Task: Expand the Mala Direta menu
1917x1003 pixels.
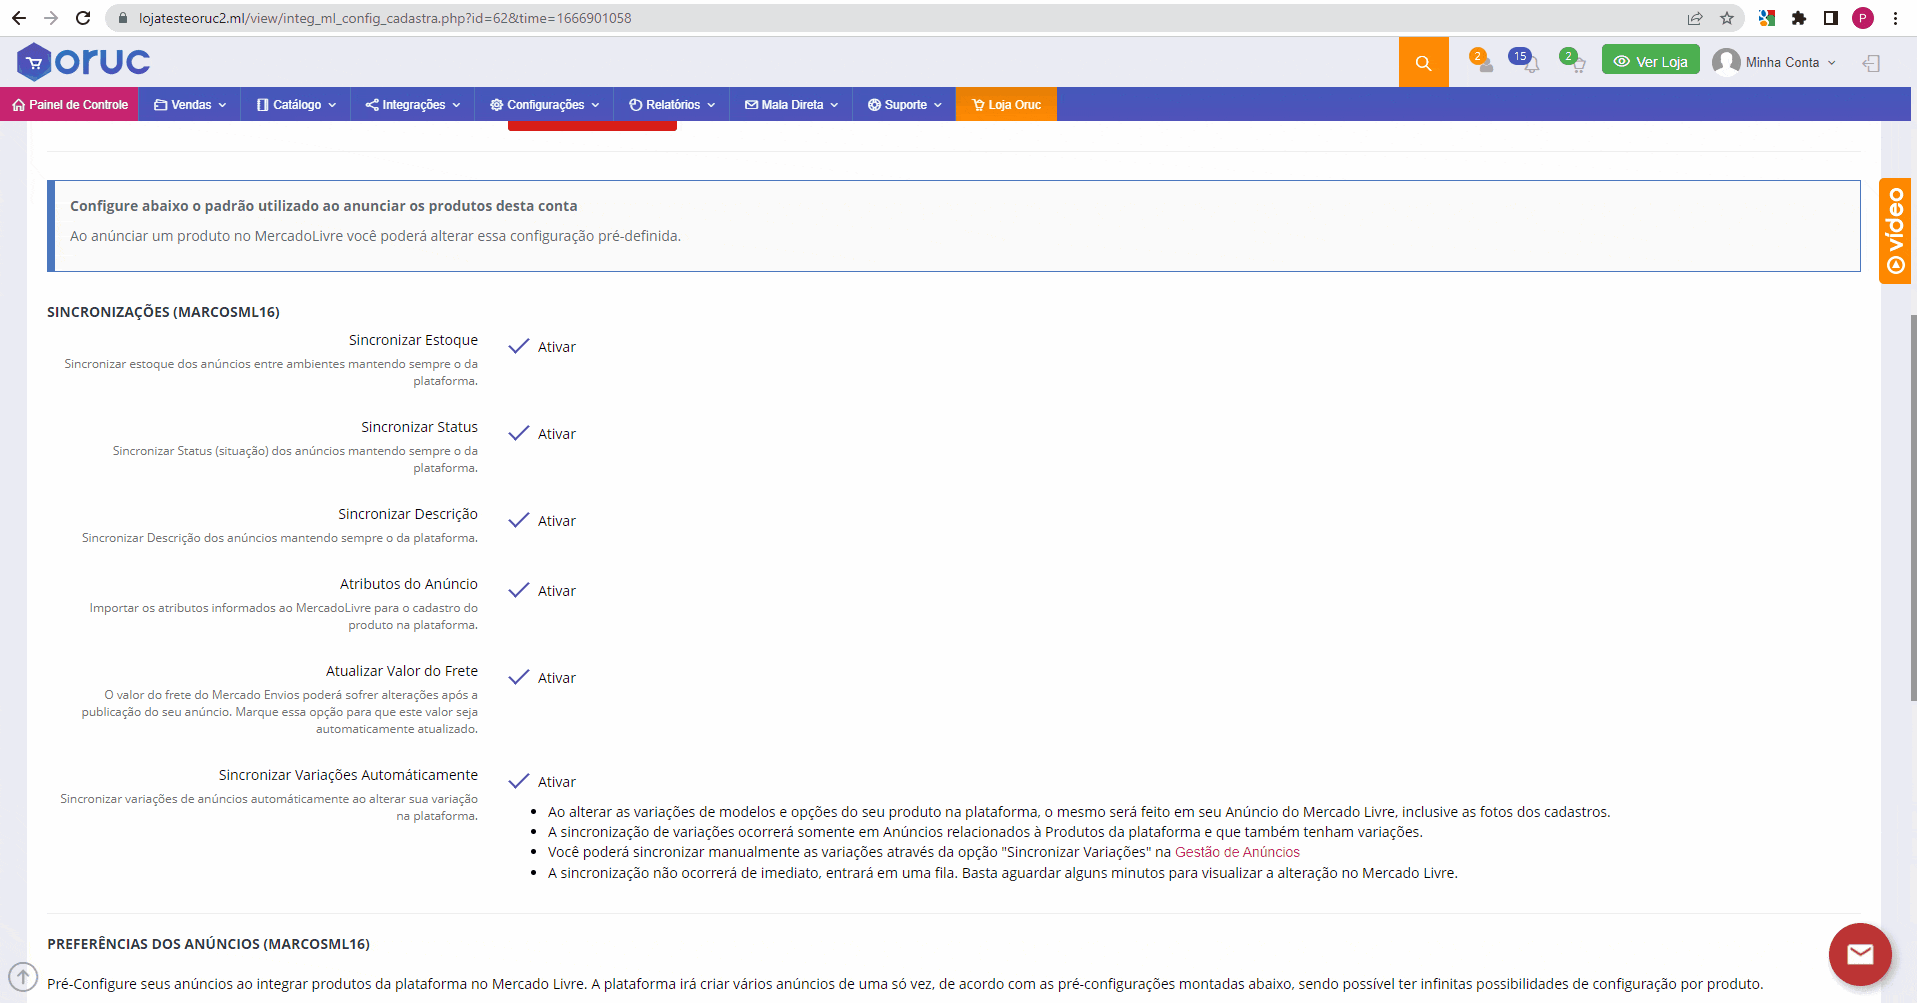Action: coord(791,104)
